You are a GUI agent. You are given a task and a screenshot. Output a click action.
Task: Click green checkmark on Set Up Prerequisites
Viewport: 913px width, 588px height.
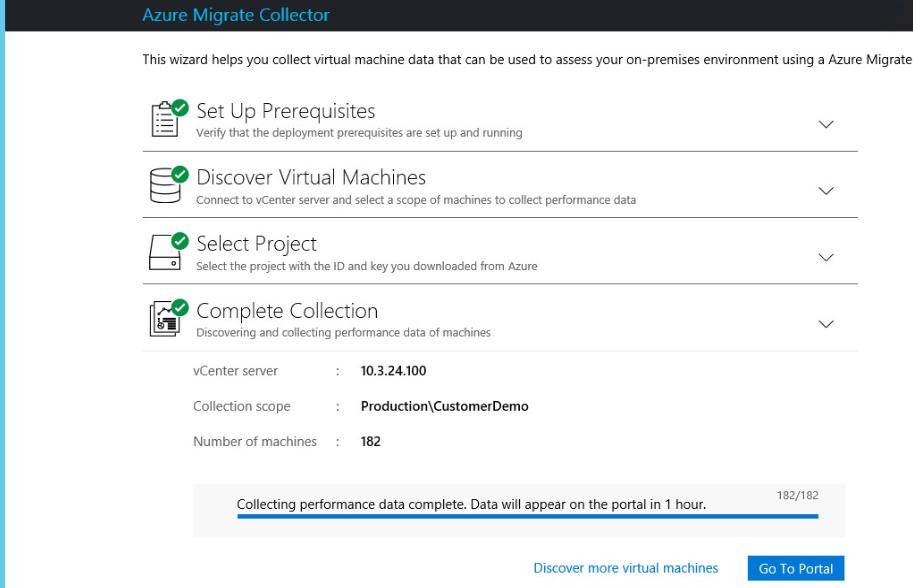pyautogui.click(x=180, y=107)
